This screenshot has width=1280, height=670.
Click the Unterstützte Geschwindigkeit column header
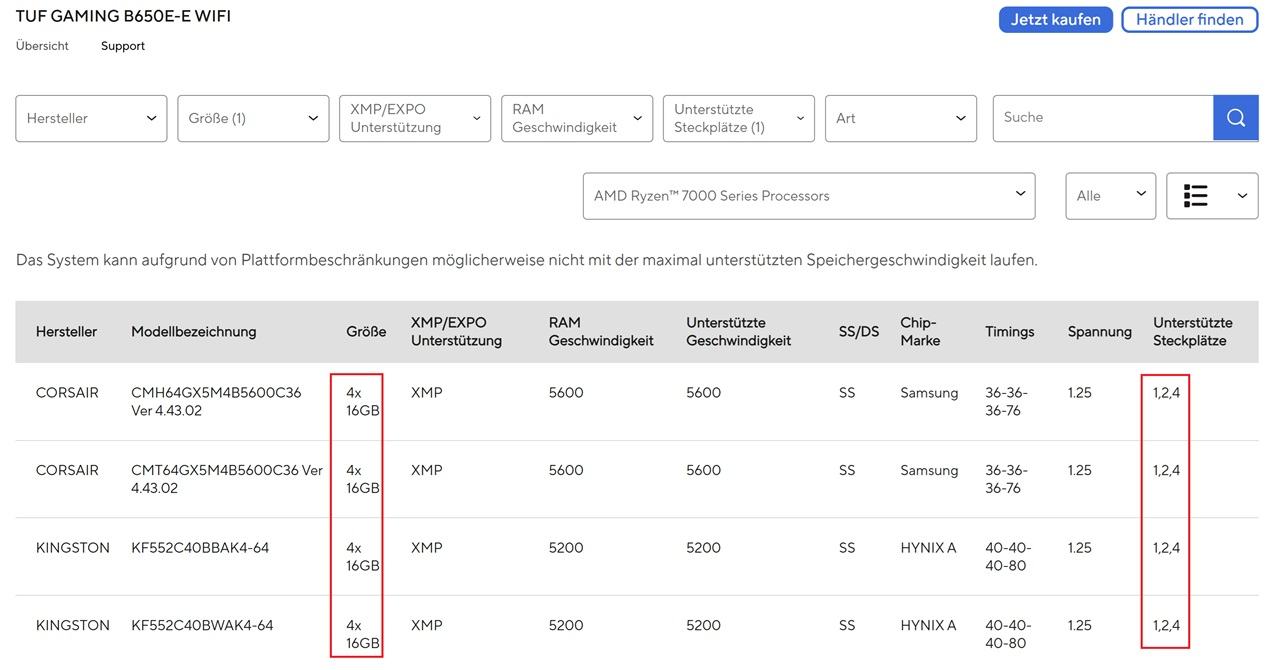click(x=739, y=332)
